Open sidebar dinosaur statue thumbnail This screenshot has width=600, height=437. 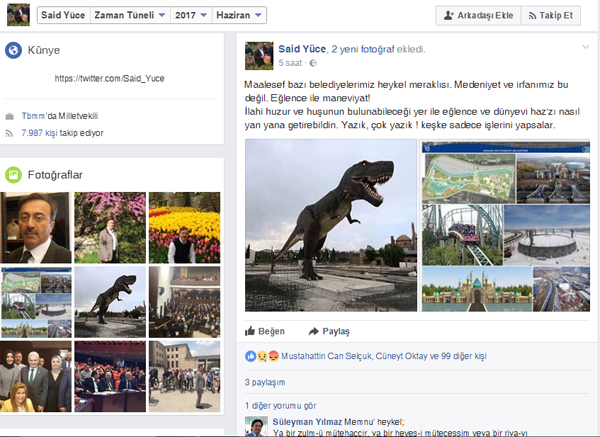[x=110, y=302]
